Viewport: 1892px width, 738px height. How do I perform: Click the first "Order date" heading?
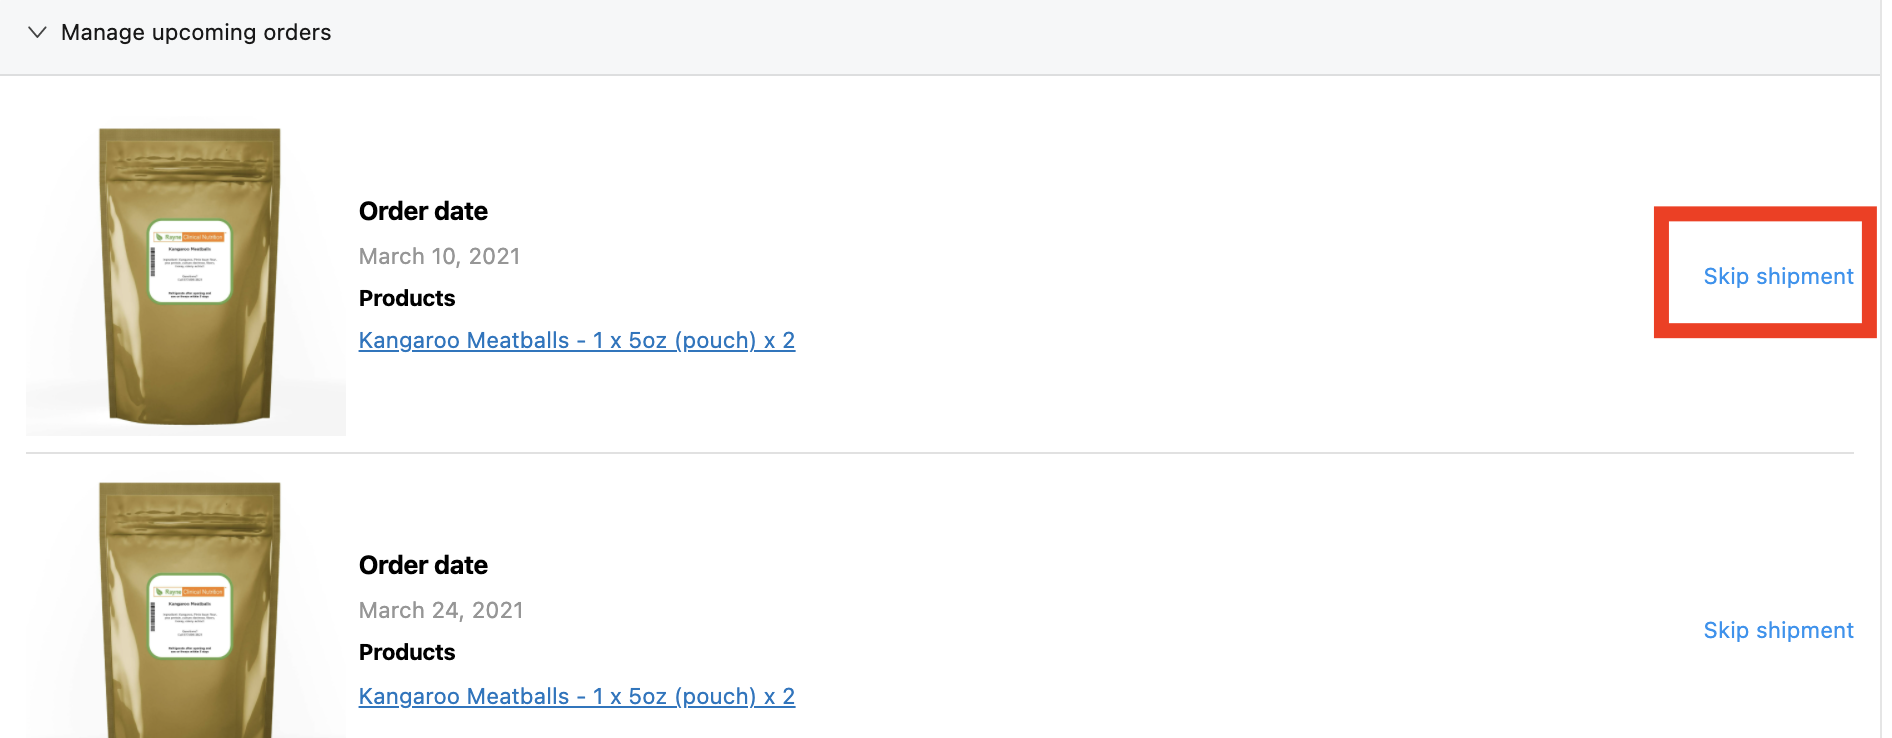(x=423, y=211)
